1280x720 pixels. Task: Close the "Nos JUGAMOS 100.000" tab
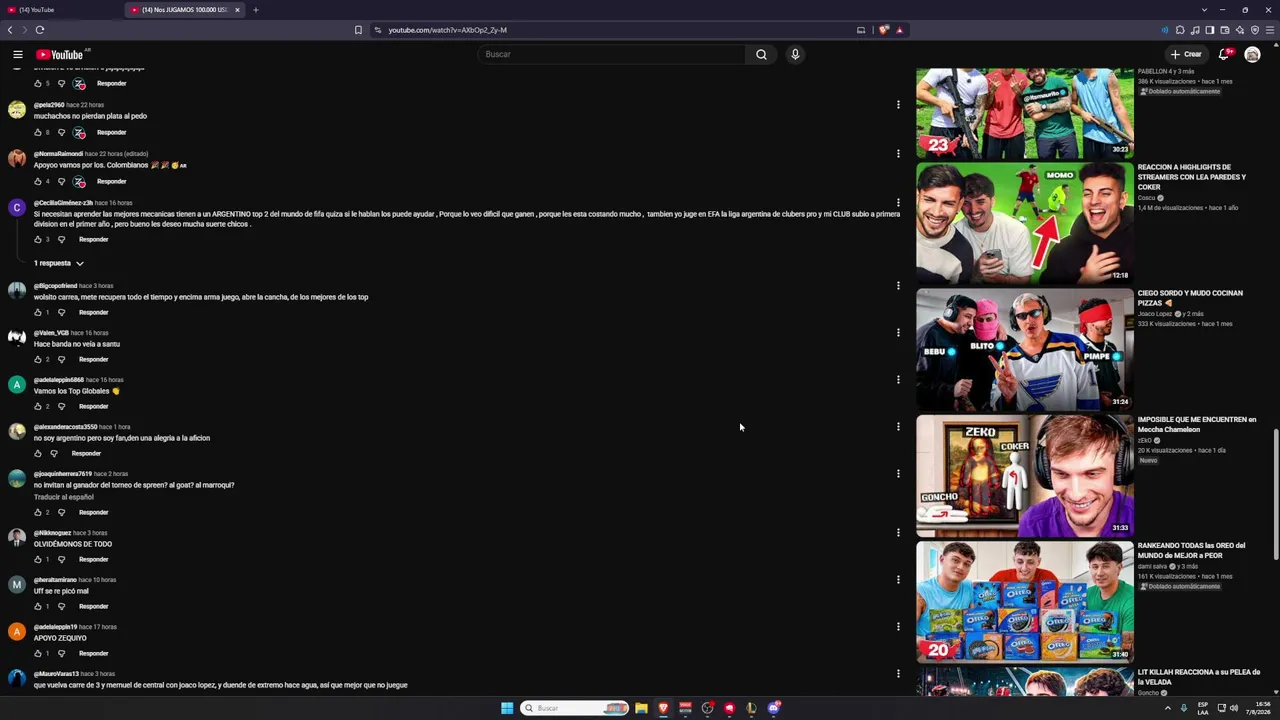(237, 10)
